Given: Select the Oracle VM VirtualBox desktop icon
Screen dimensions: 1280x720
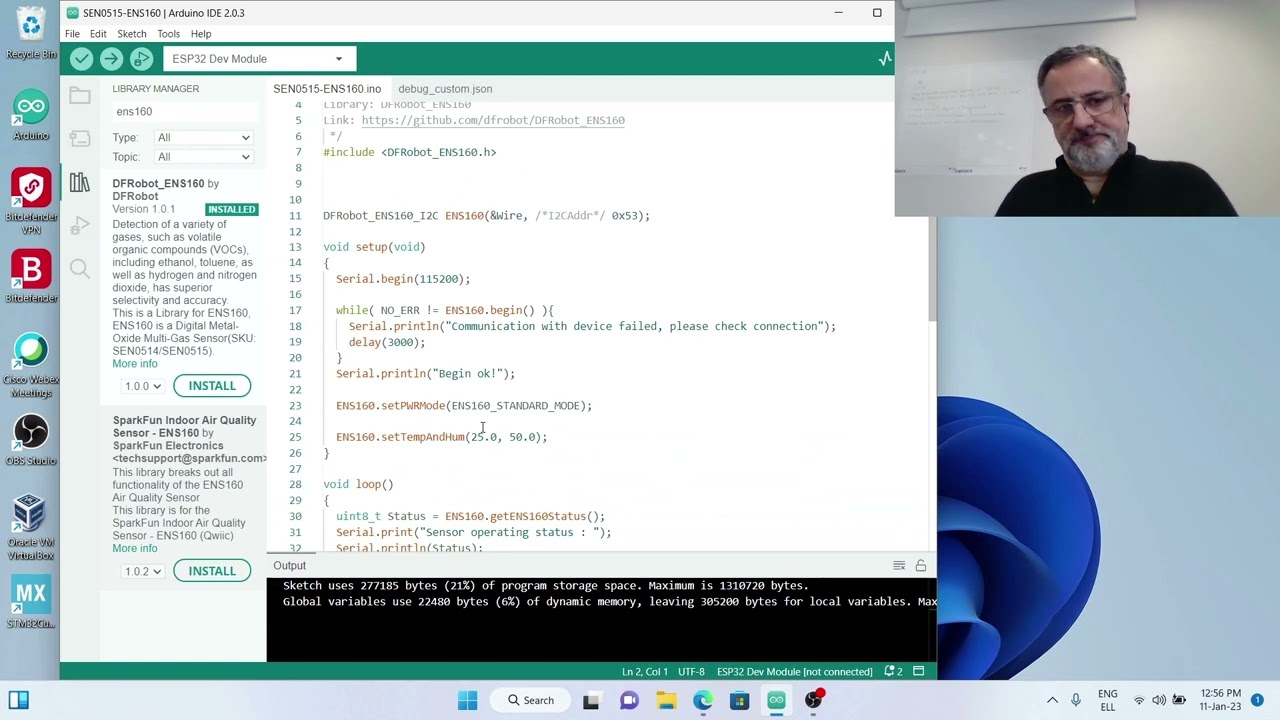Looking at the screenshot, I should [x=31, y=527].
